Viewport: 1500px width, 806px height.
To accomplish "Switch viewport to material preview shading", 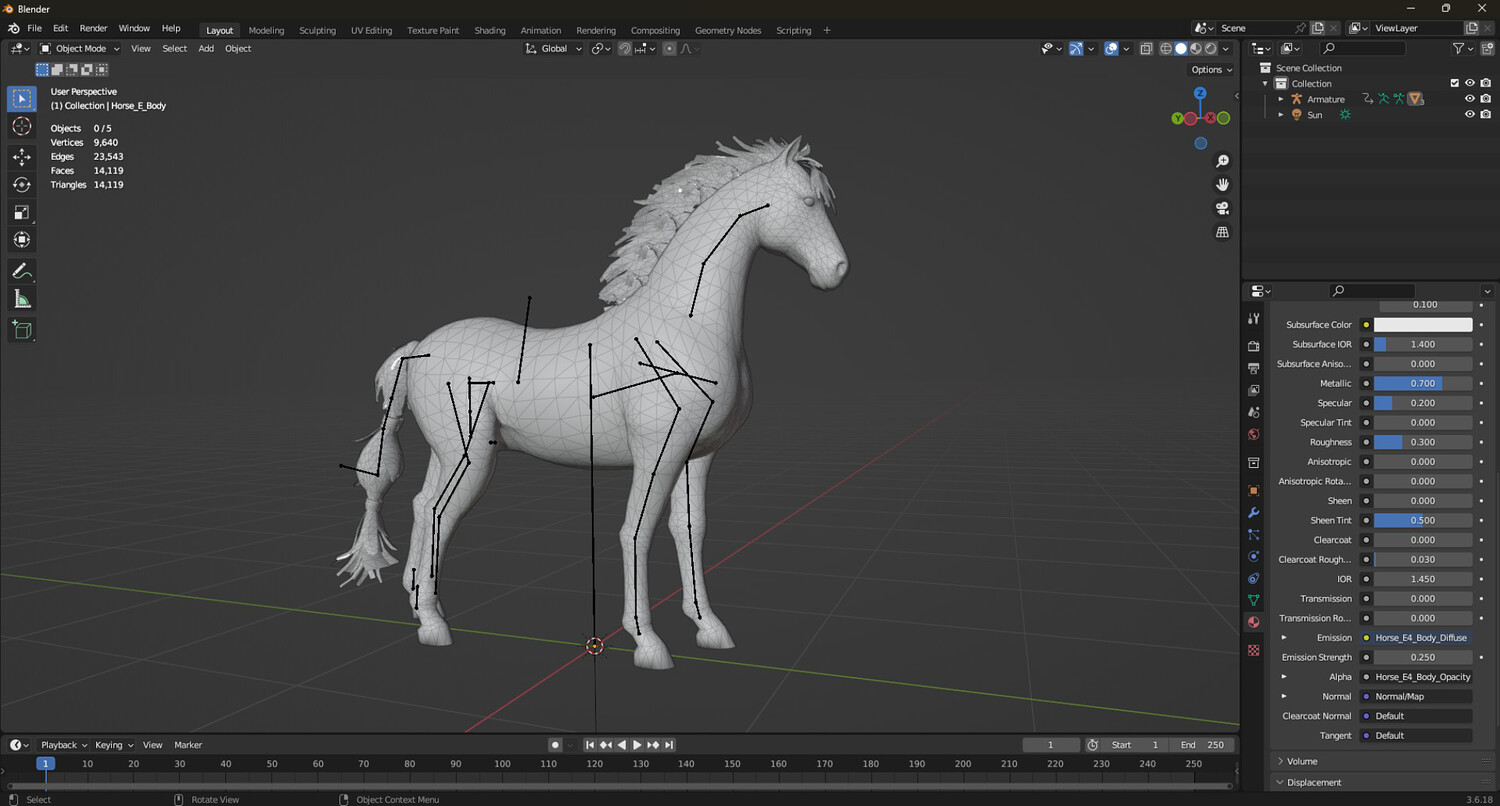I will point(1196,48).
